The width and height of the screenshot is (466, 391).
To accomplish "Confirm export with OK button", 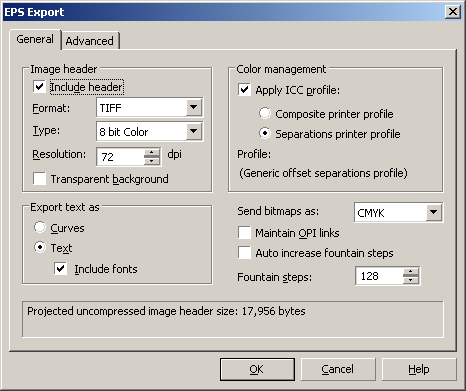I will pyautogui.click(x=257, y=369).
